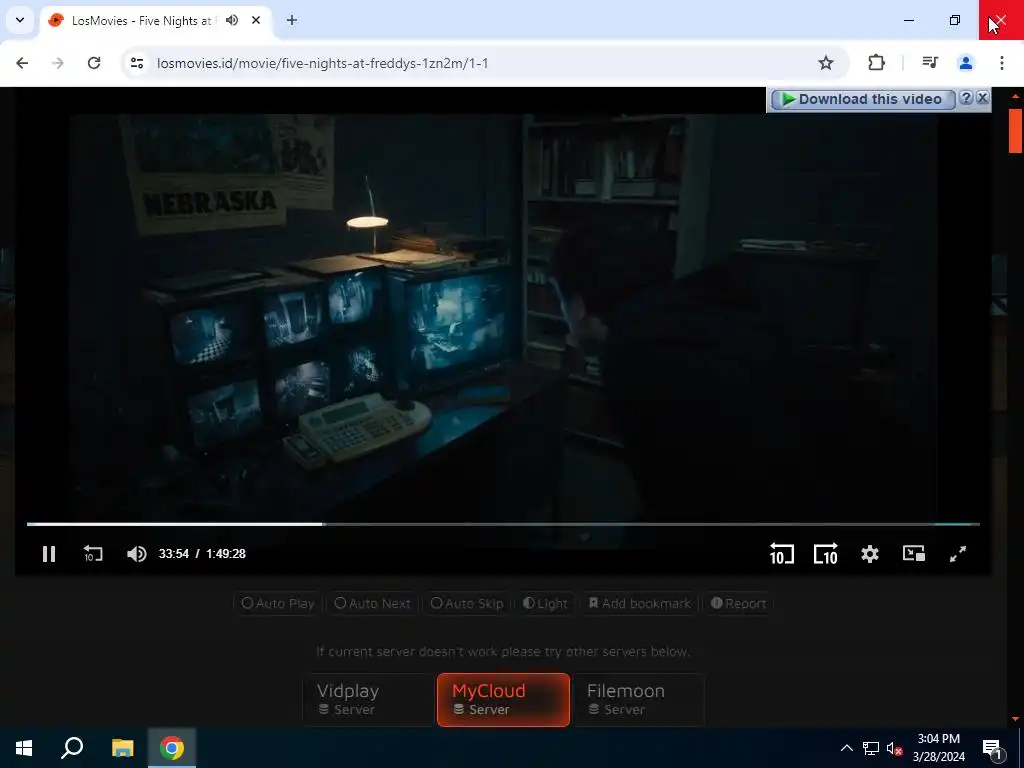Open a new browser tab

(x=292, y=20)
